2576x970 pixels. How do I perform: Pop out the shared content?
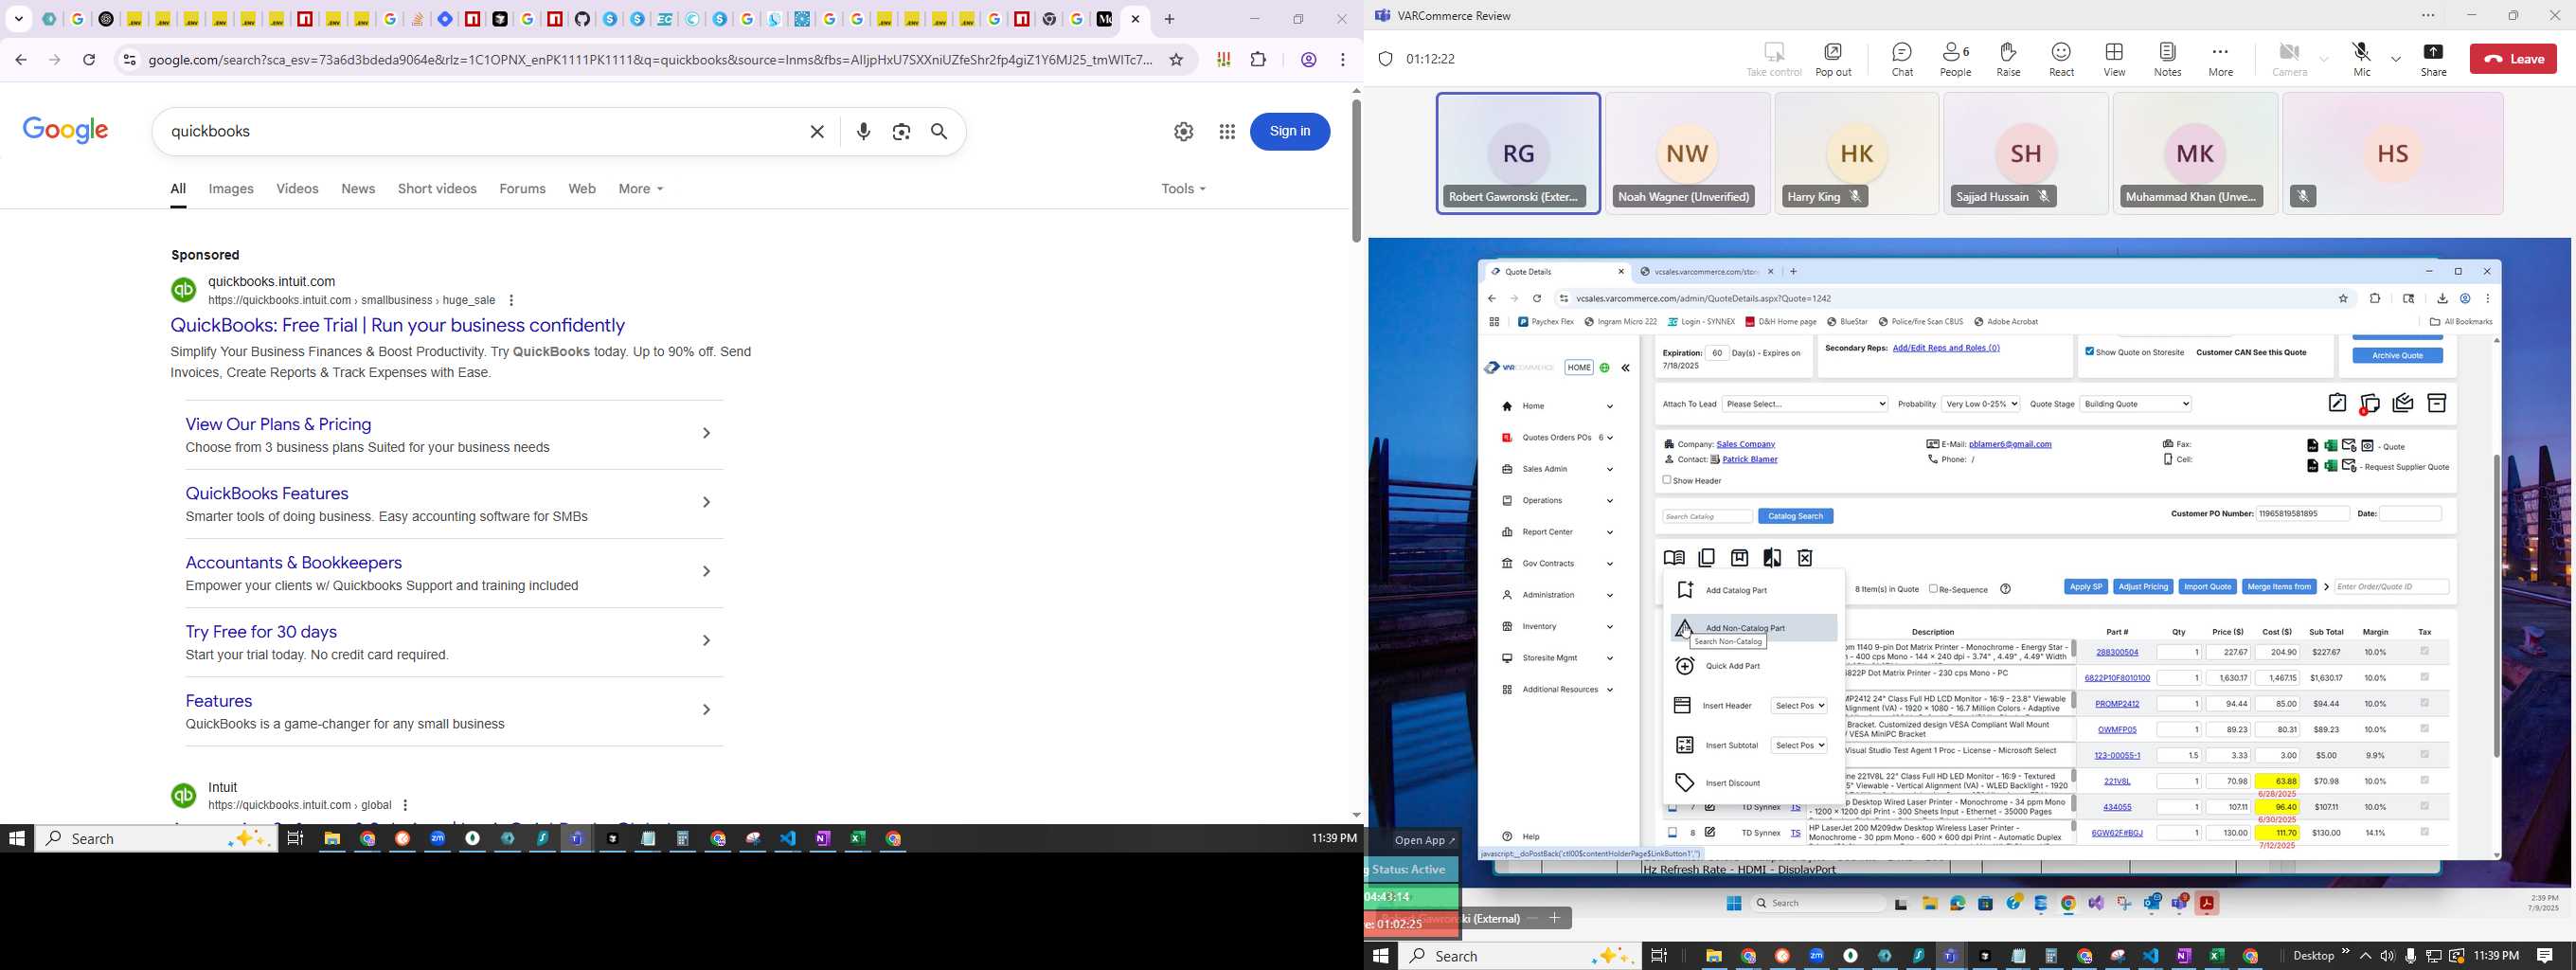point(1833,59)
